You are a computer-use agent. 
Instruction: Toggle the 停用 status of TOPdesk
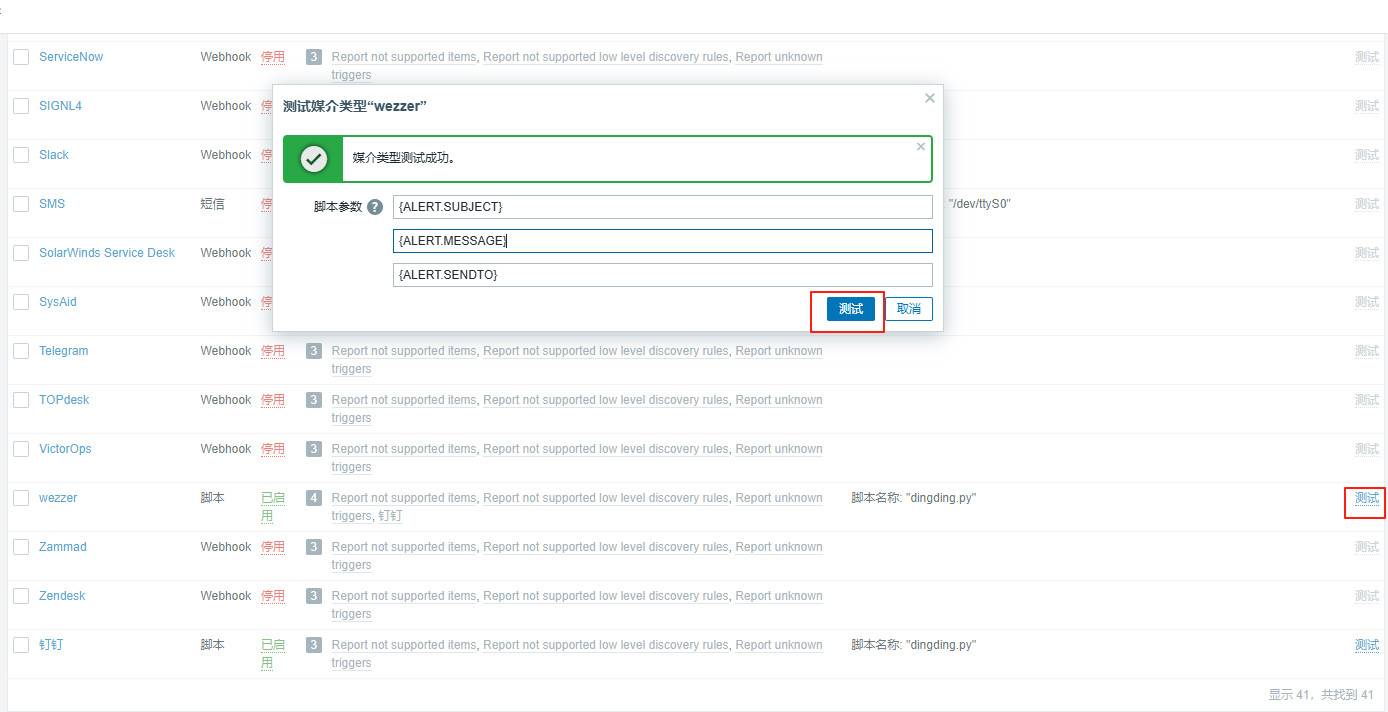pos(273,400)
